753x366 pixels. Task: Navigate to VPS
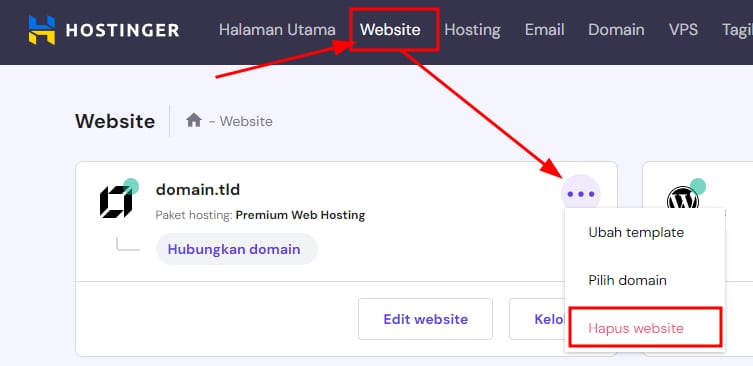coord(683,30)
